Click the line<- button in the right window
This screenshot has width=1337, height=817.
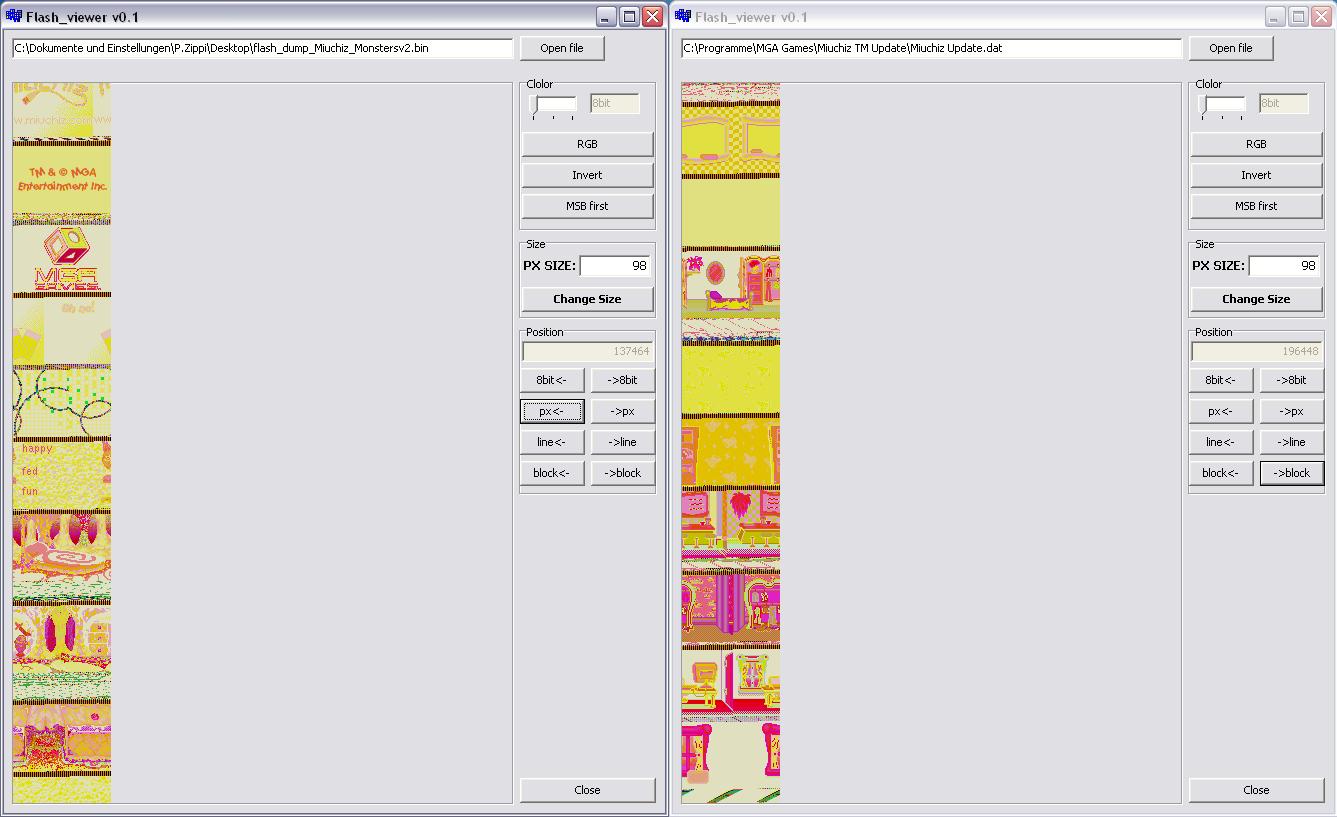[x=1221, y=442]
